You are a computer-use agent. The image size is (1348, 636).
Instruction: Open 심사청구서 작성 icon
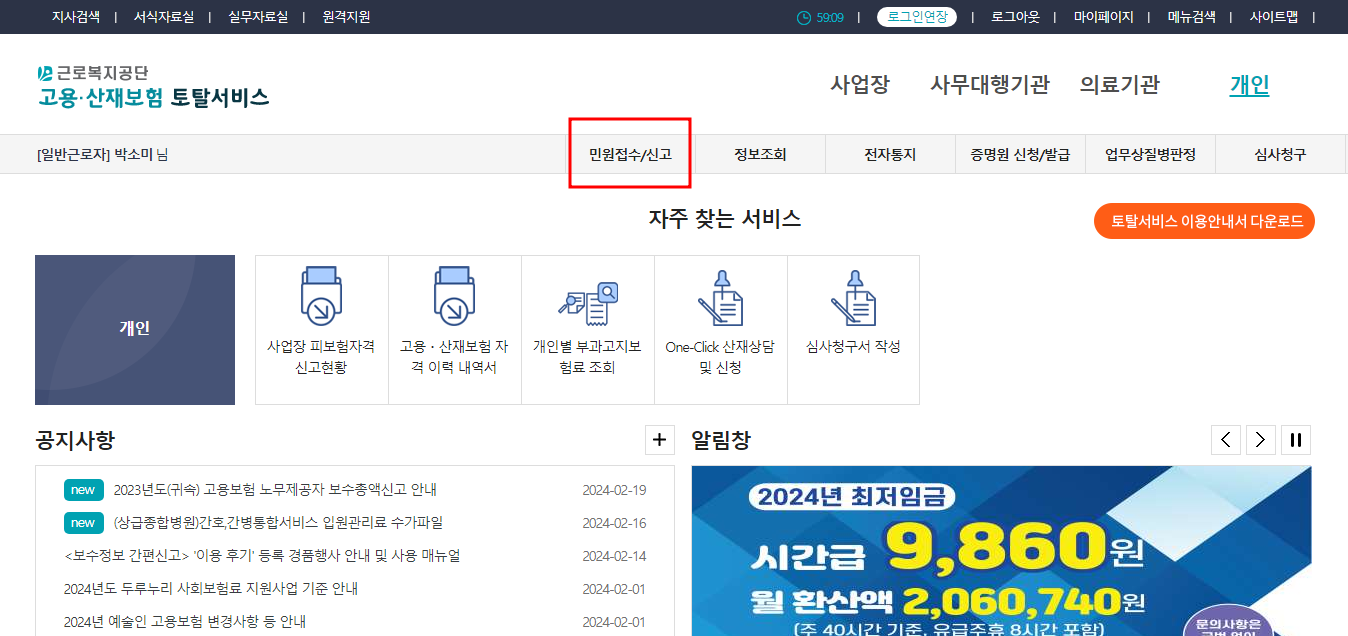click(x=853, y=298)
